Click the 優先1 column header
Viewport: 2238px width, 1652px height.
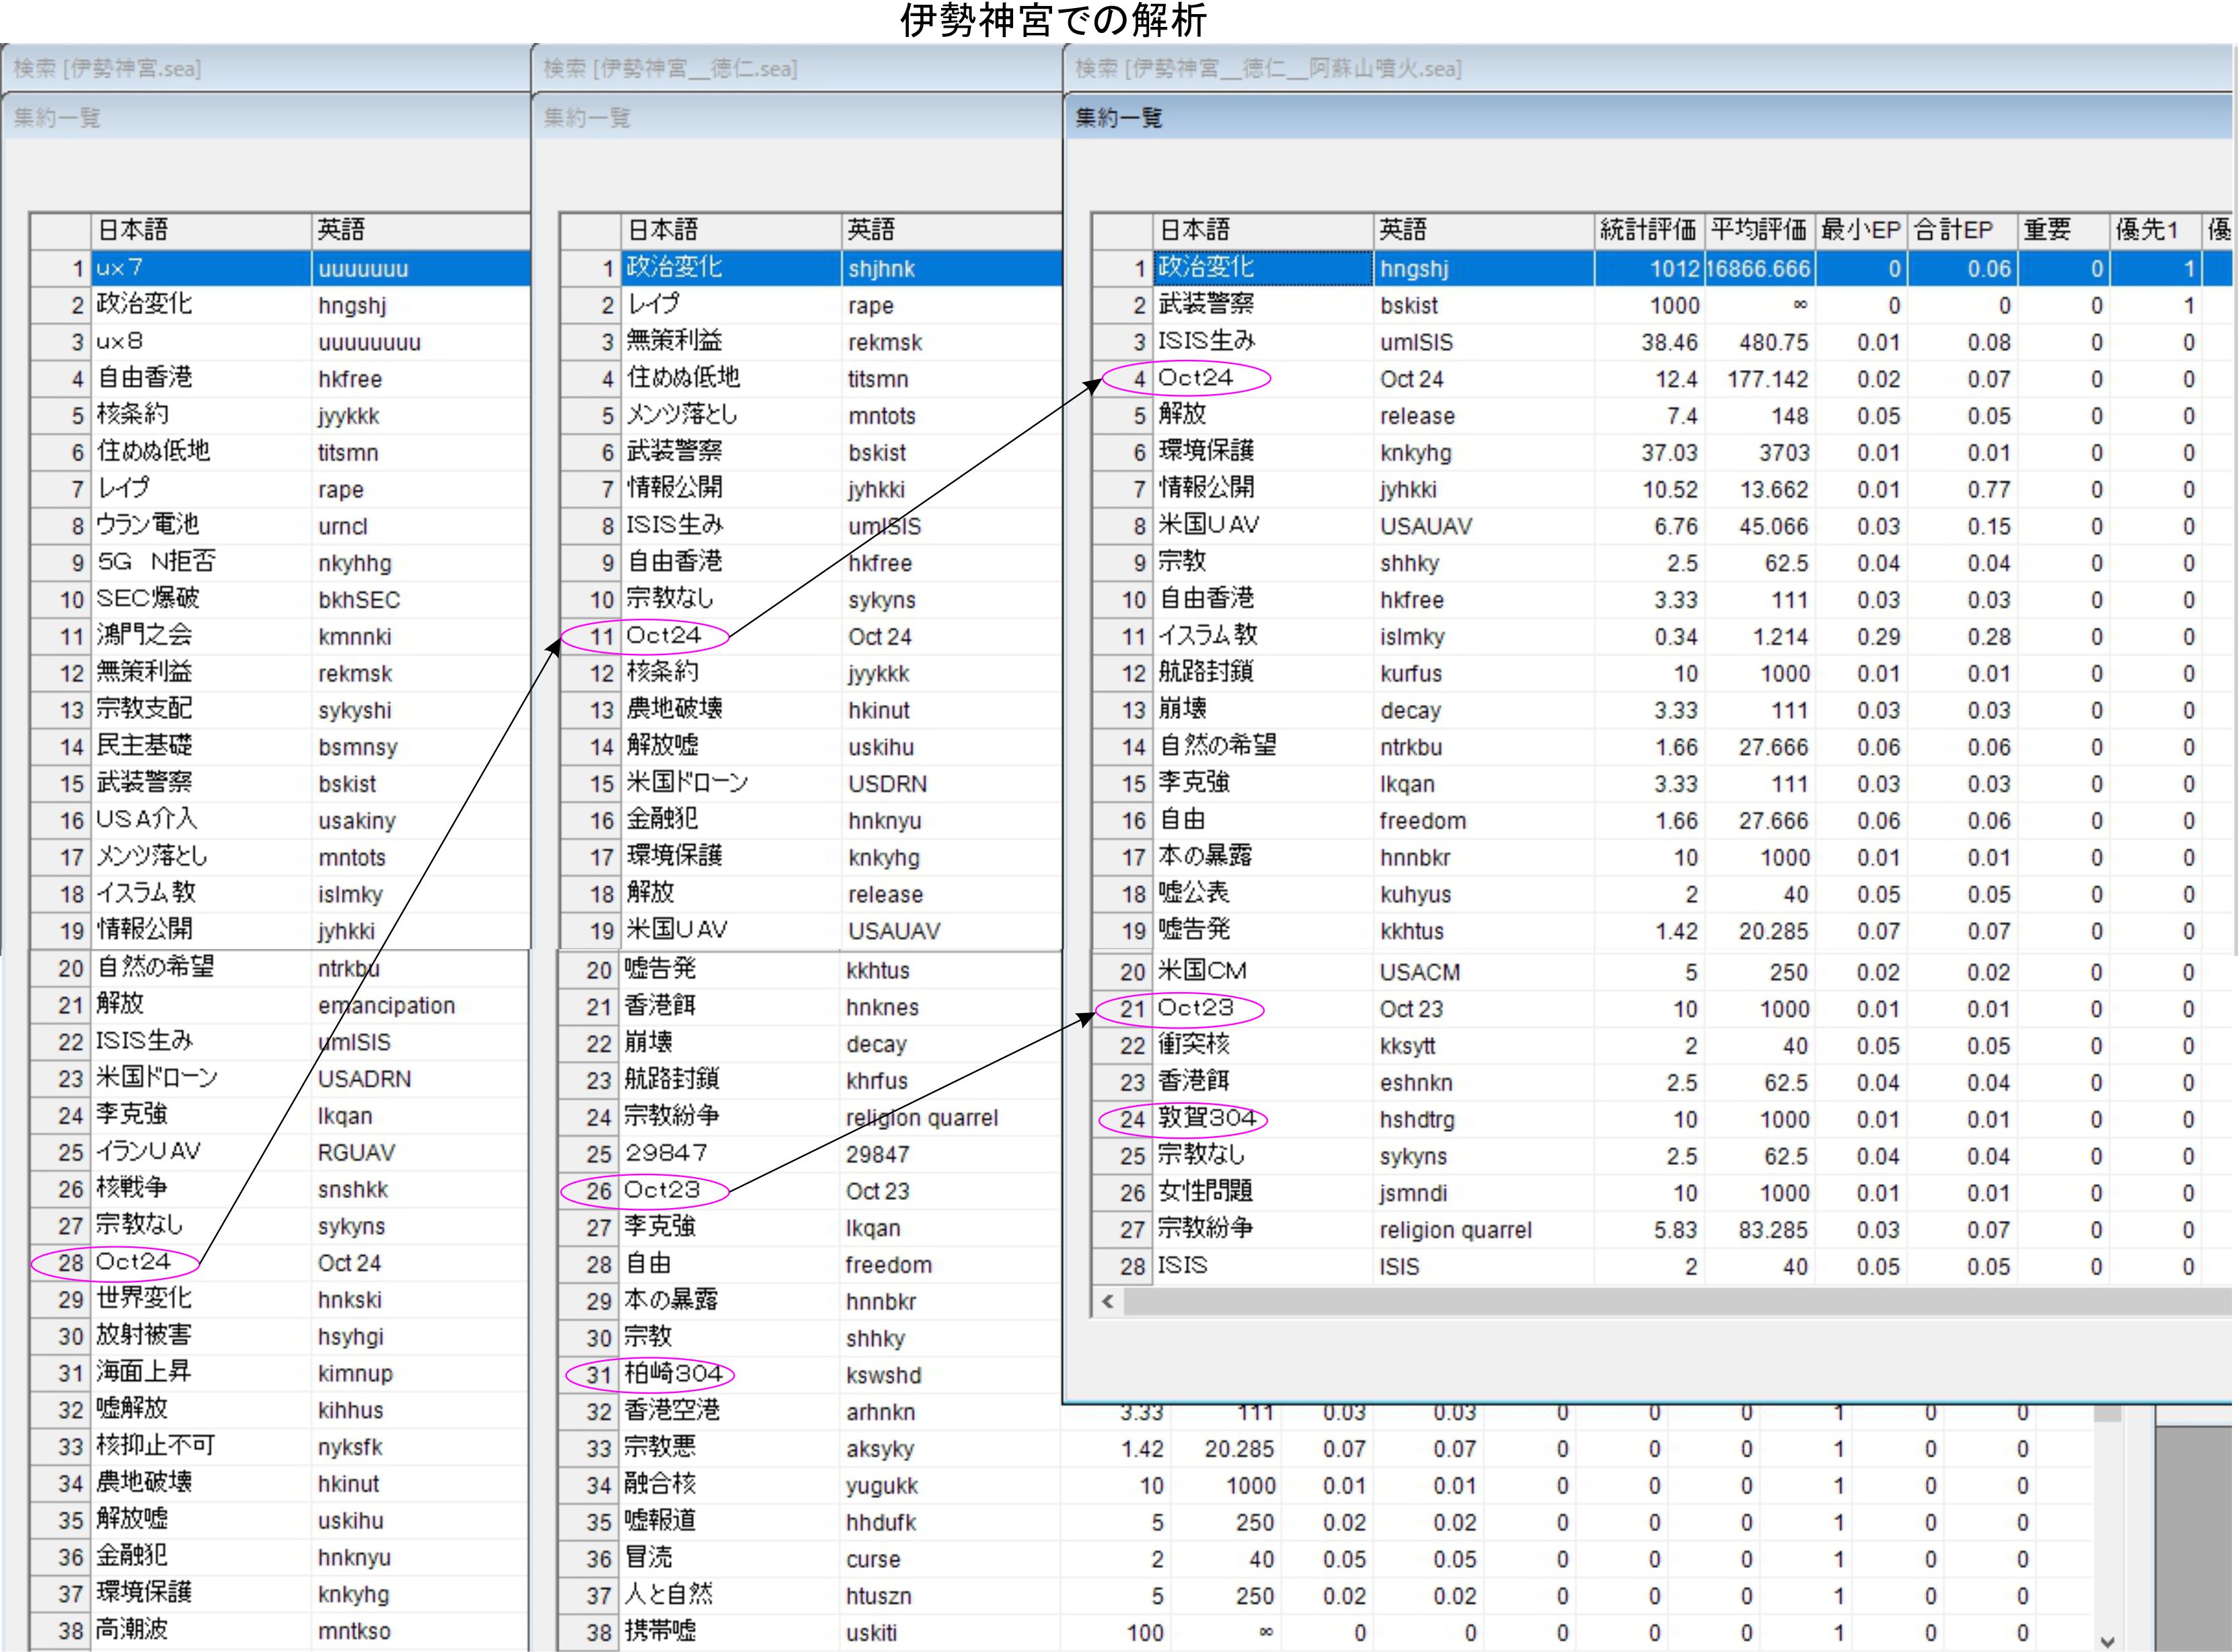click(x=2147, y=230)
